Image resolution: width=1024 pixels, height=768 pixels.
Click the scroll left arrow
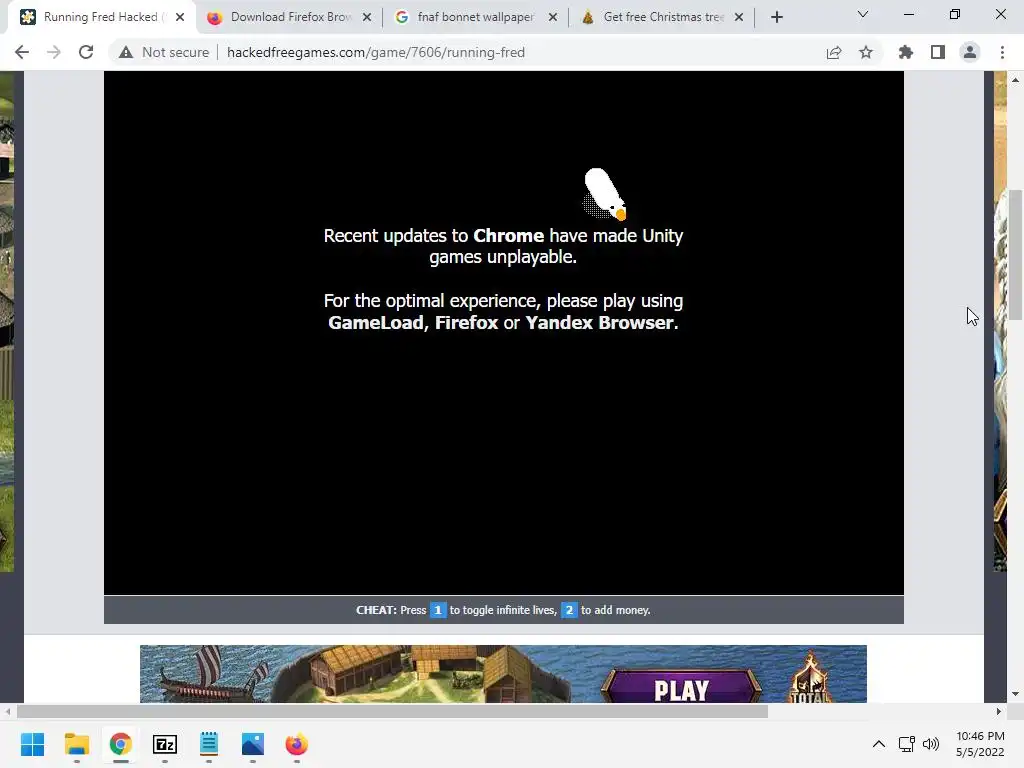[7, 711]
